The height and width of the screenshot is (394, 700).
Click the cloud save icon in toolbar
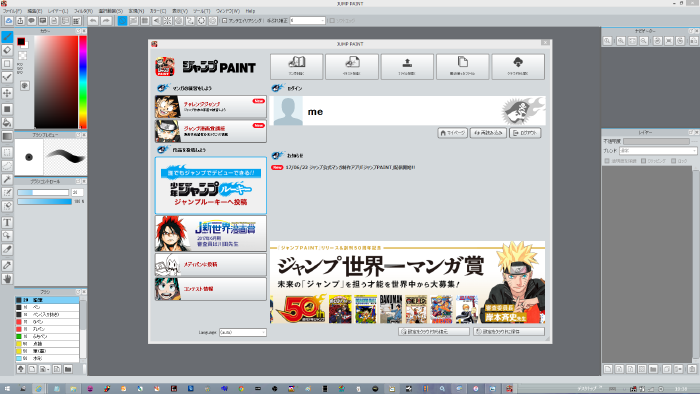[8, 21]
